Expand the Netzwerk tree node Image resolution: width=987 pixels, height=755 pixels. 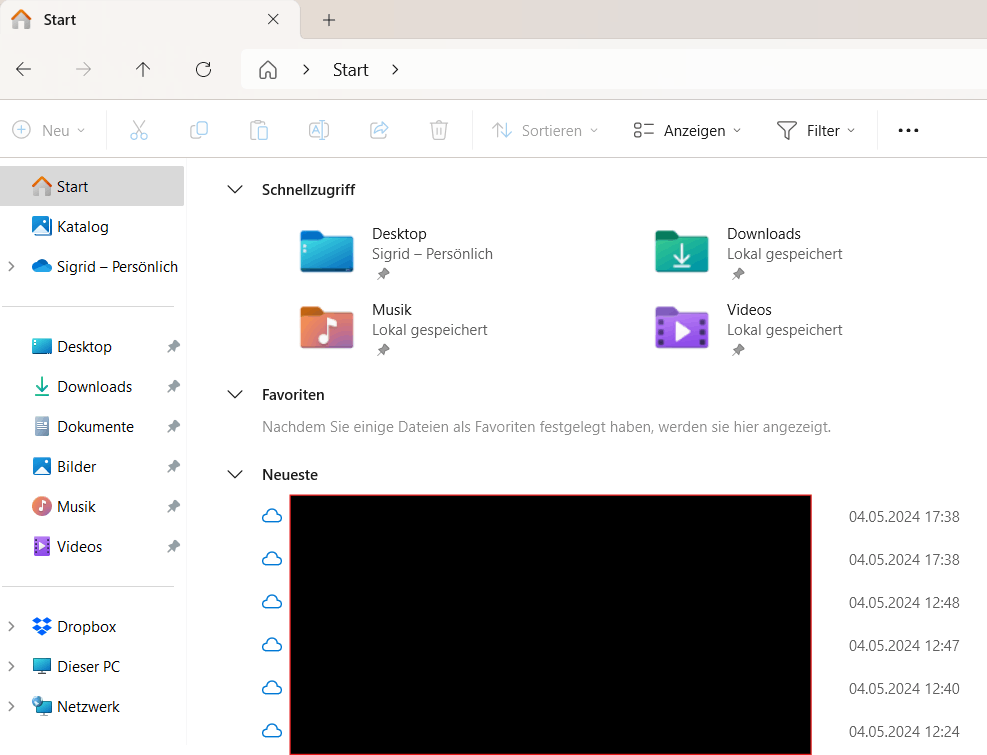[x=11, y=707]
